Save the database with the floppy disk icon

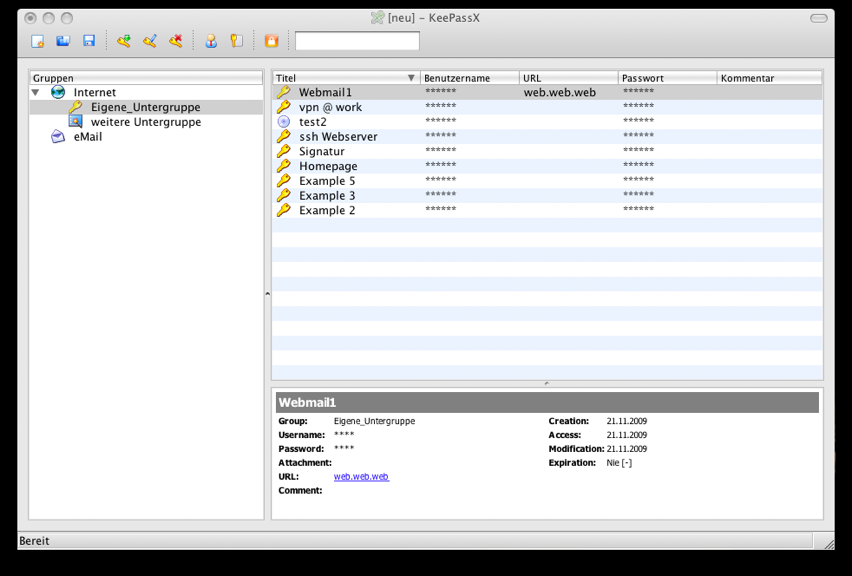coord(89,41)
